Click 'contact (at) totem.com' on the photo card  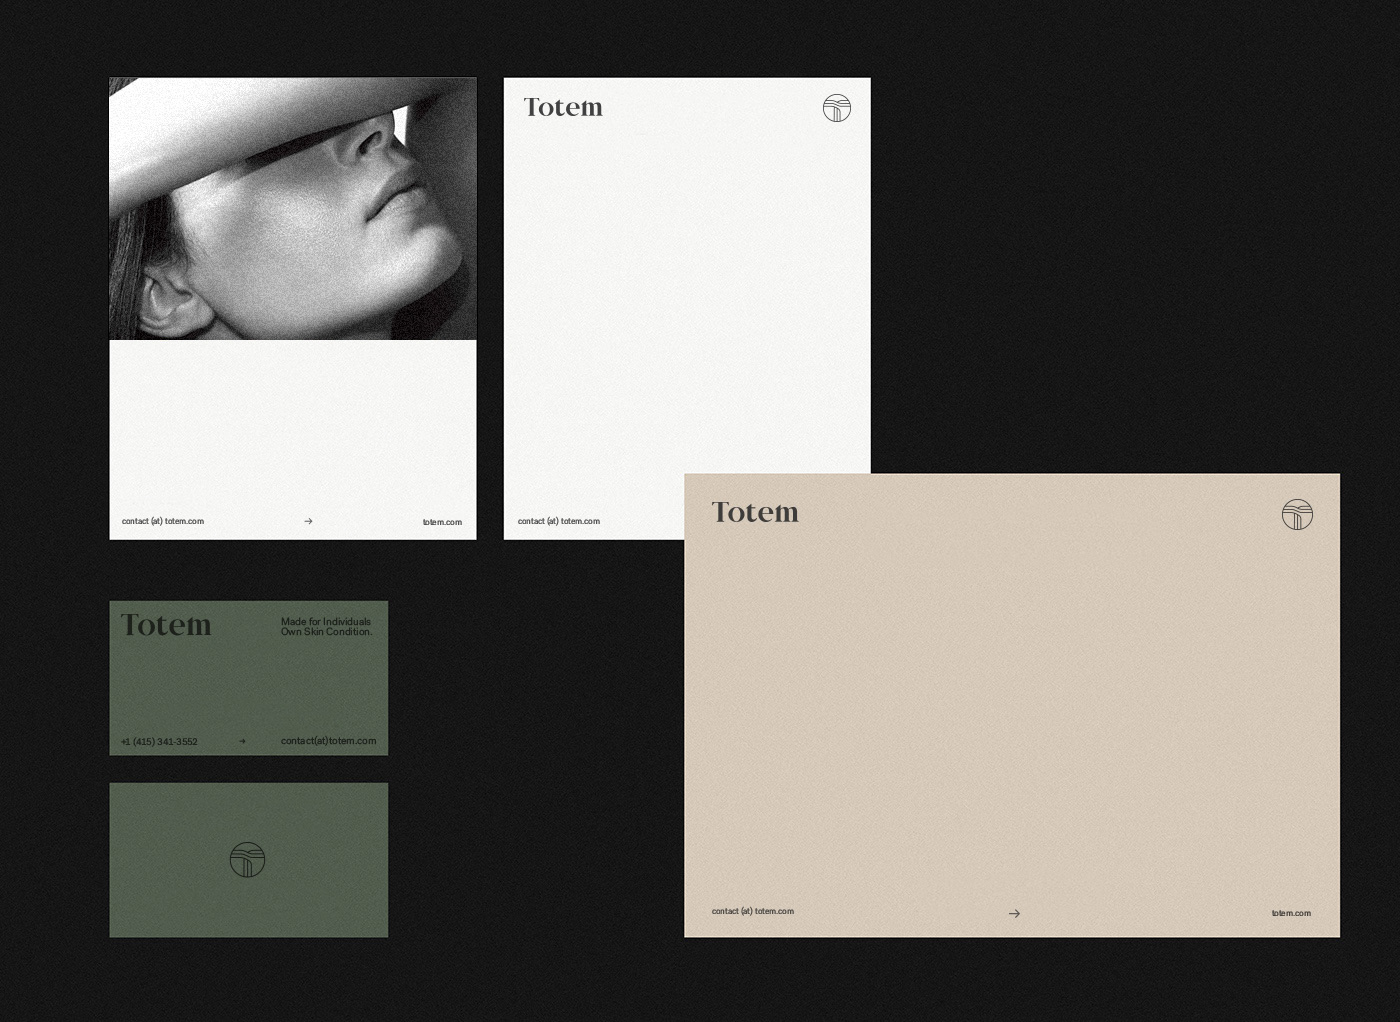pos(163,521)
